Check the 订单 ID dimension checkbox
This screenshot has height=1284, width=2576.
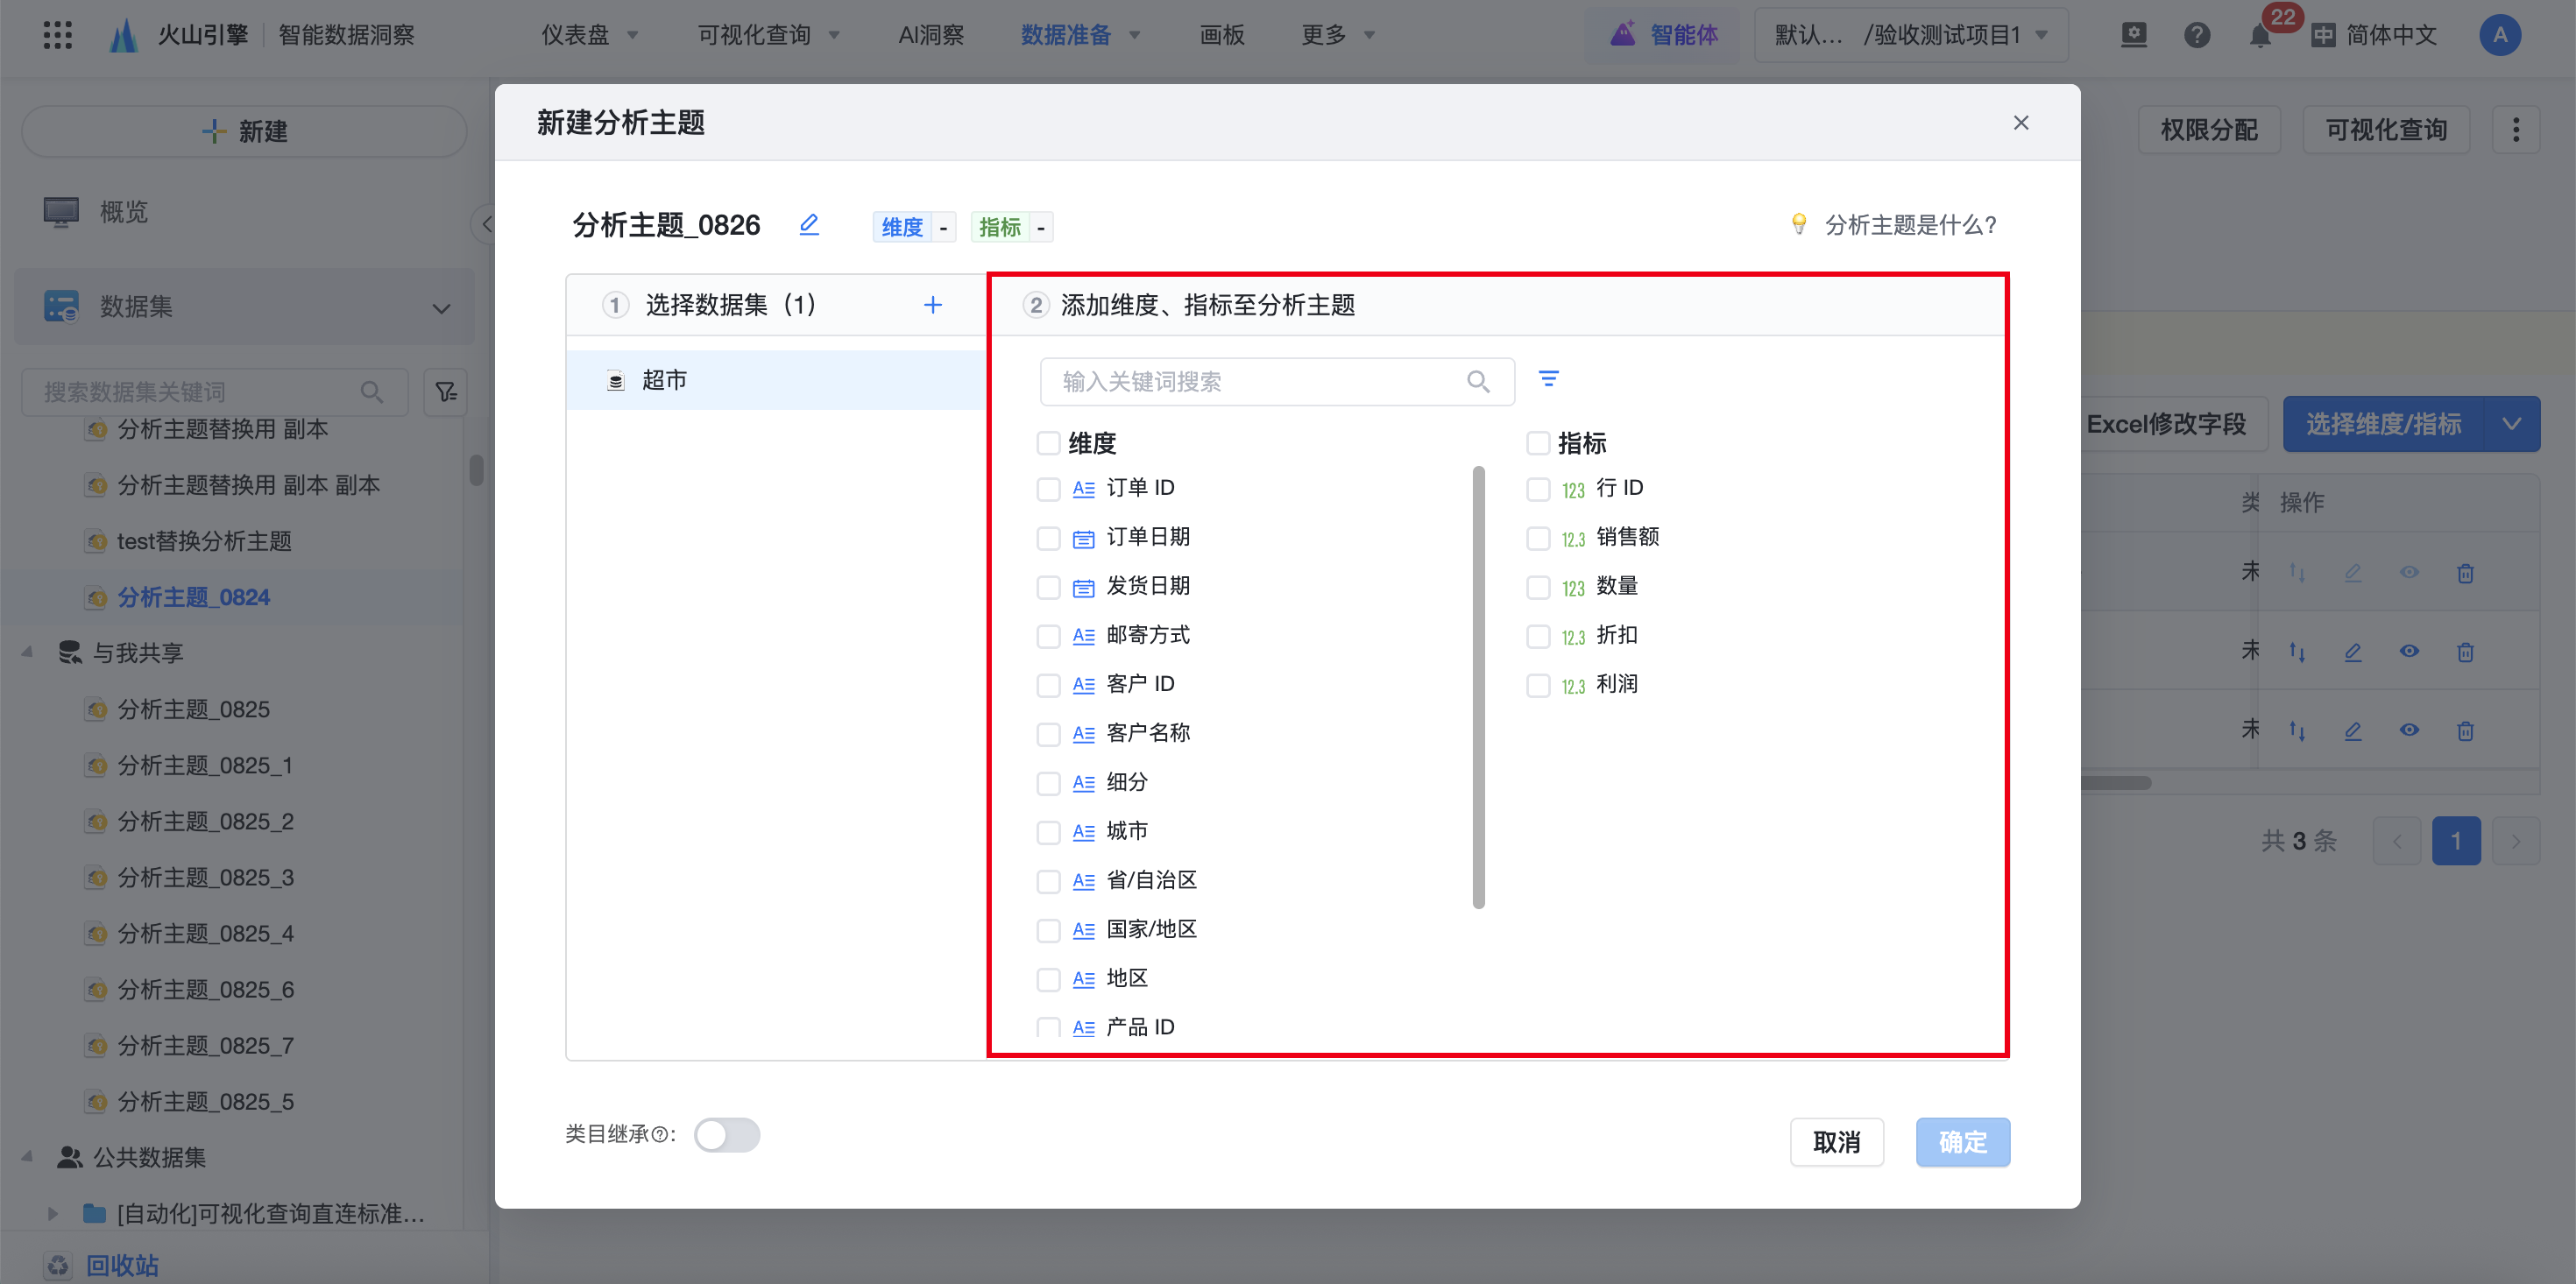point(1048,489)
